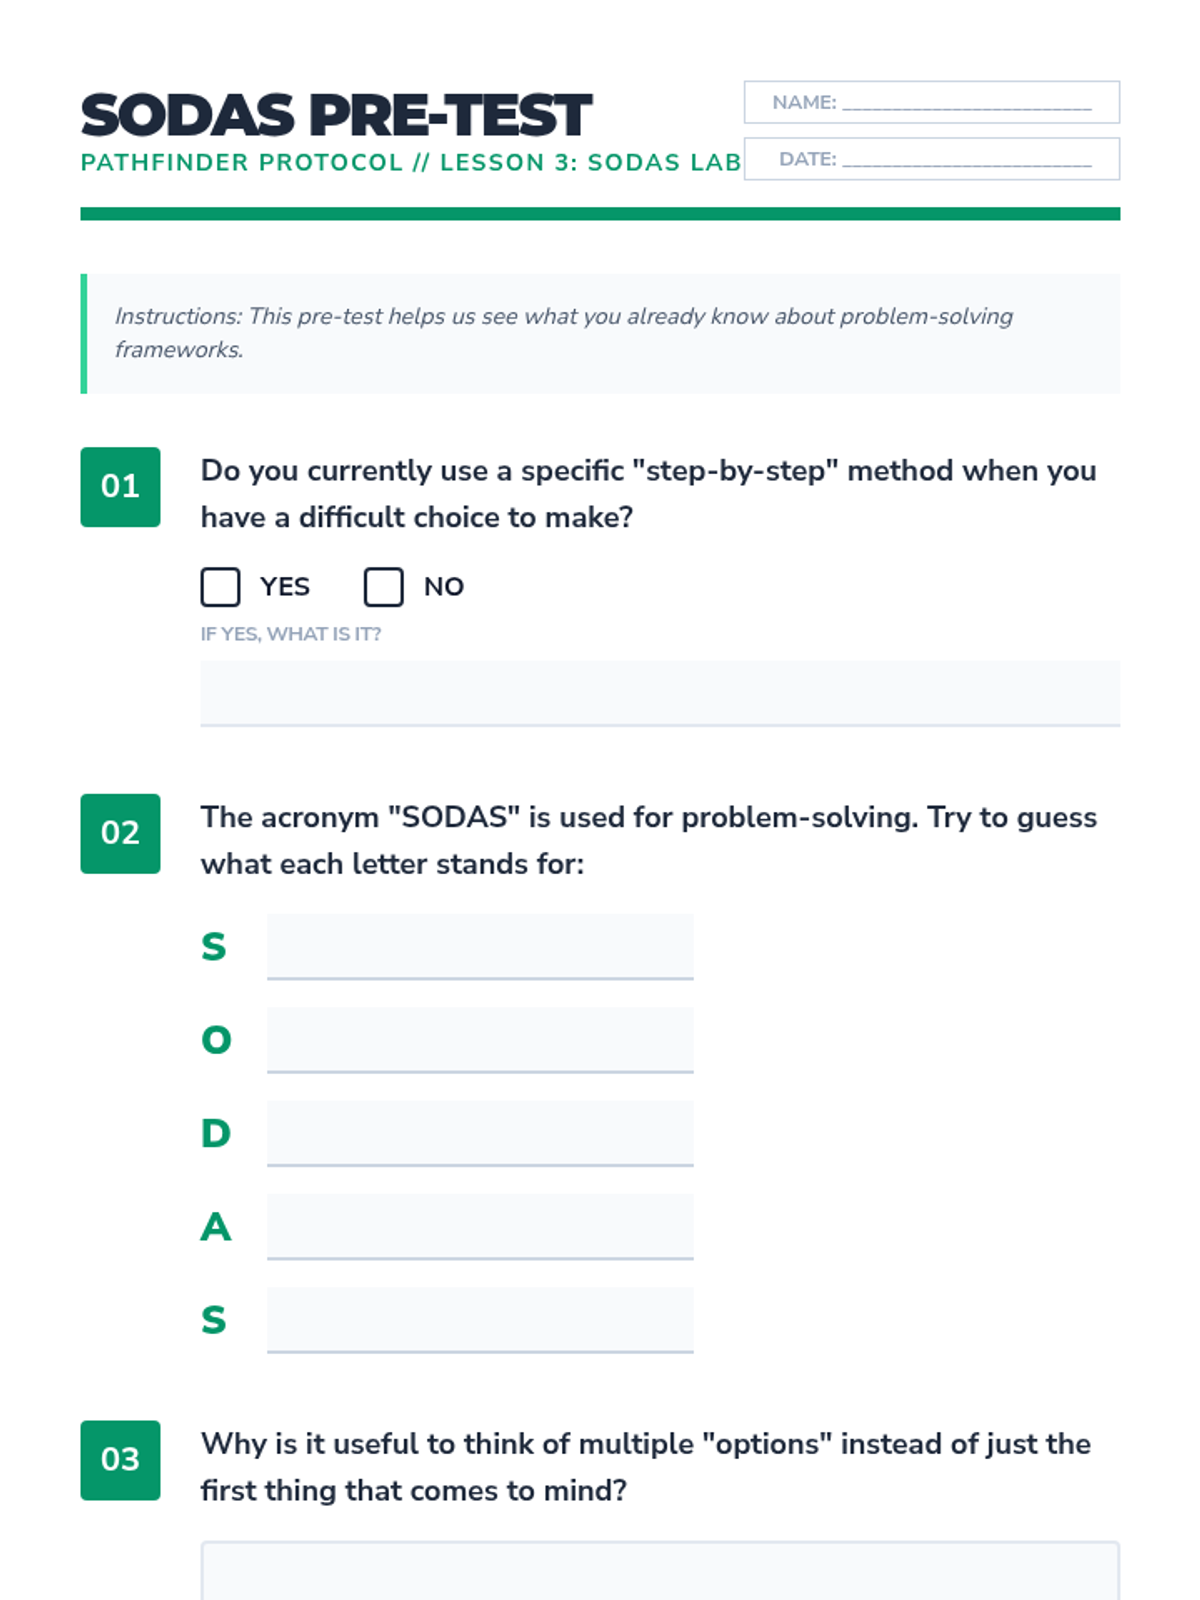
Task: Click the 'If yes, what is it?' answer box
Action: [x=659, y=693]
